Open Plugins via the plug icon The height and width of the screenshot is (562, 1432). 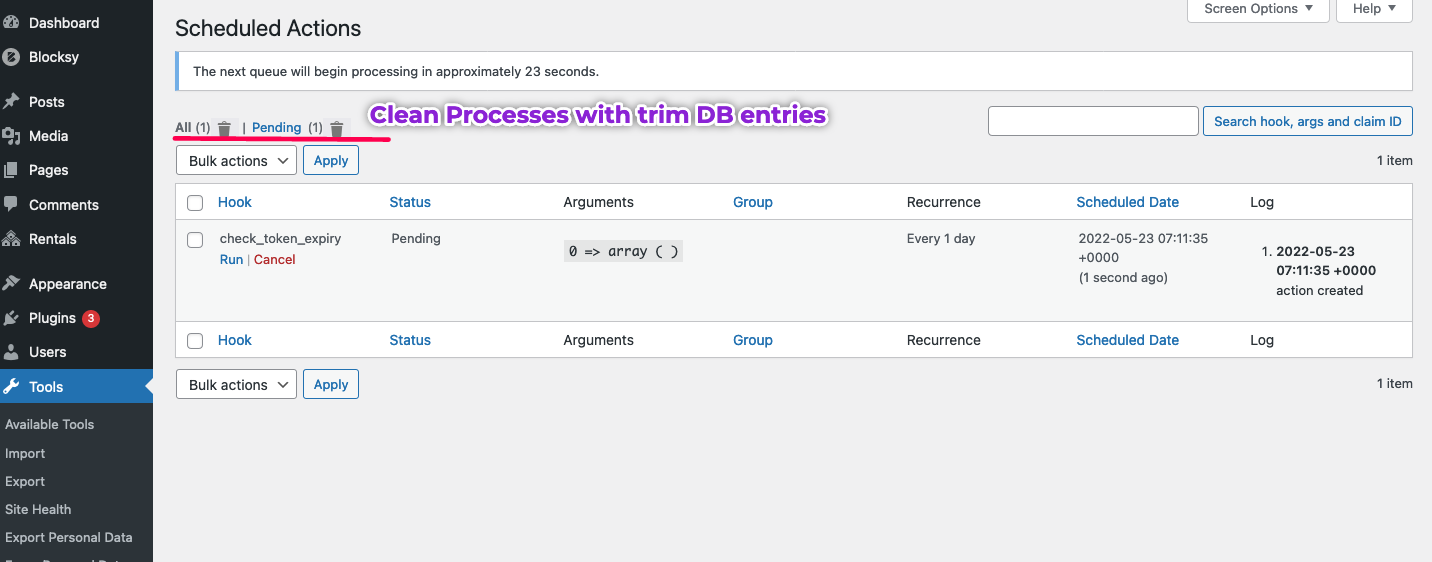[12, 318]
